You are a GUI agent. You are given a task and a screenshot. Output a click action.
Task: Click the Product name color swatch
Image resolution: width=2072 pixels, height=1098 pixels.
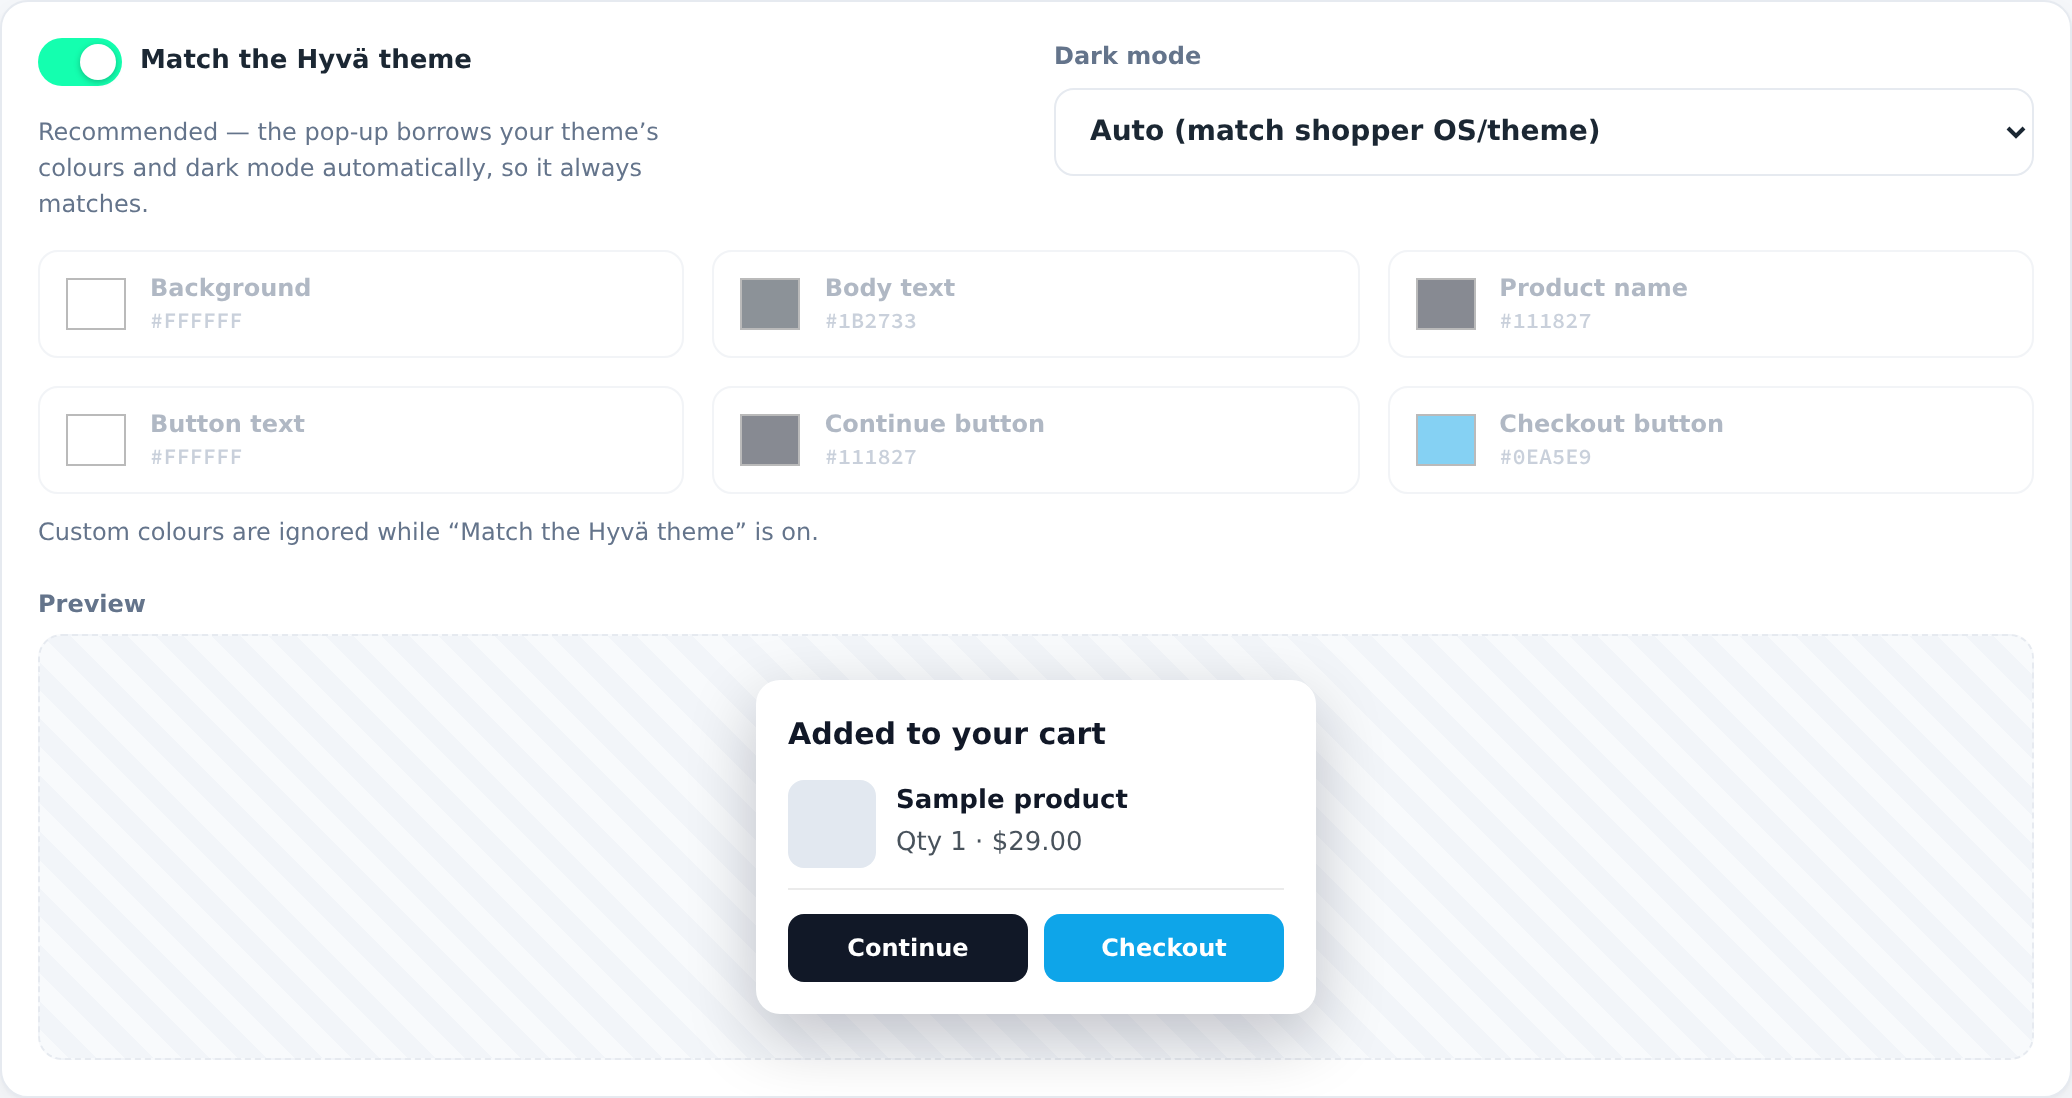1446,304
